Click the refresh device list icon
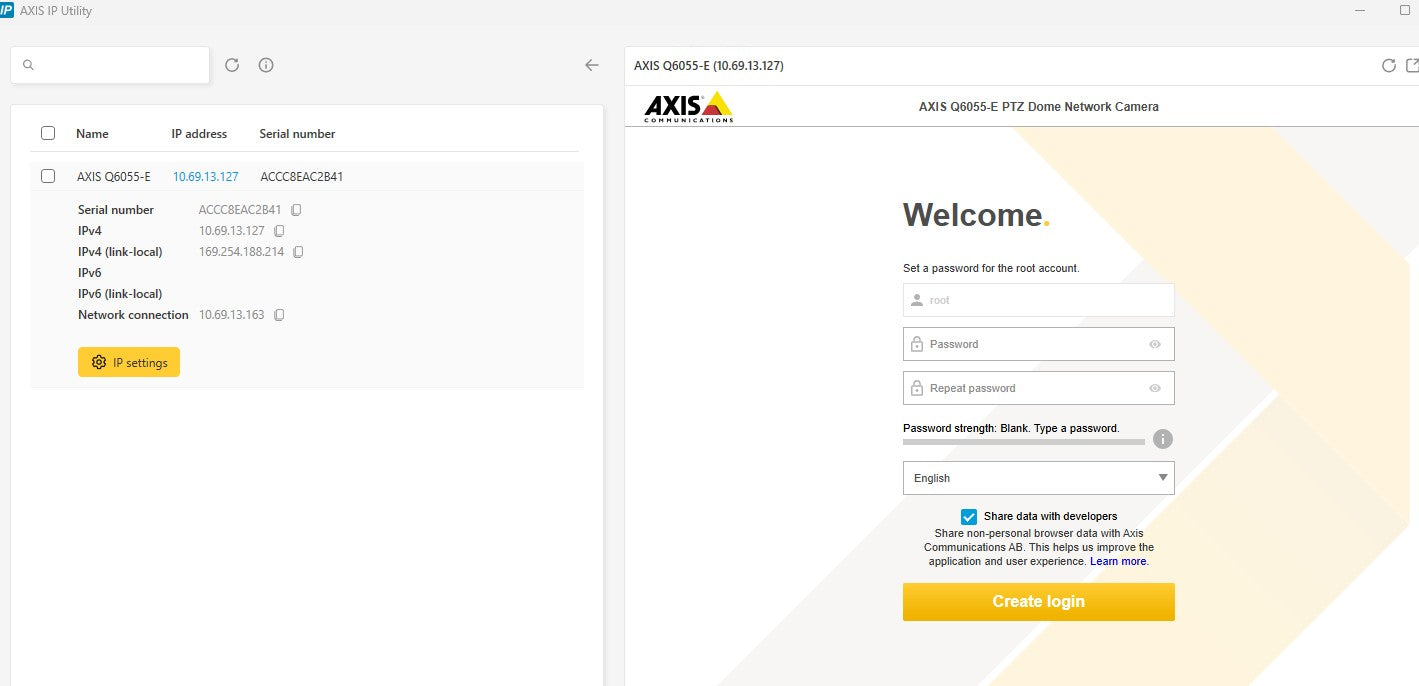 click(x=232, y=65)
